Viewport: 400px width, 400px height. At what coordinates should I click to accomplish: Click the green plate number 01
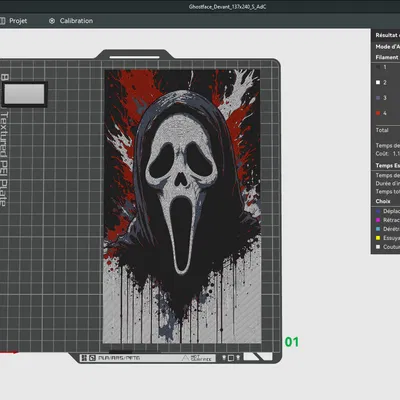292,342
